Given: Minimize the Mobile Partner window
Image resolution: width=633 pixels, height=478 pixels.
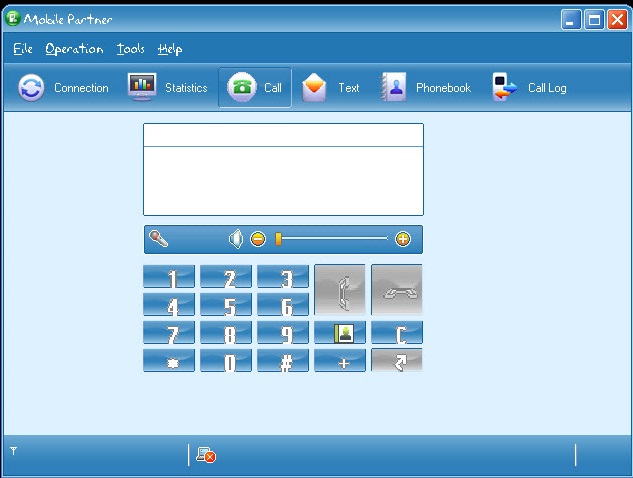Looking at the screenshot, I should 570,19.
